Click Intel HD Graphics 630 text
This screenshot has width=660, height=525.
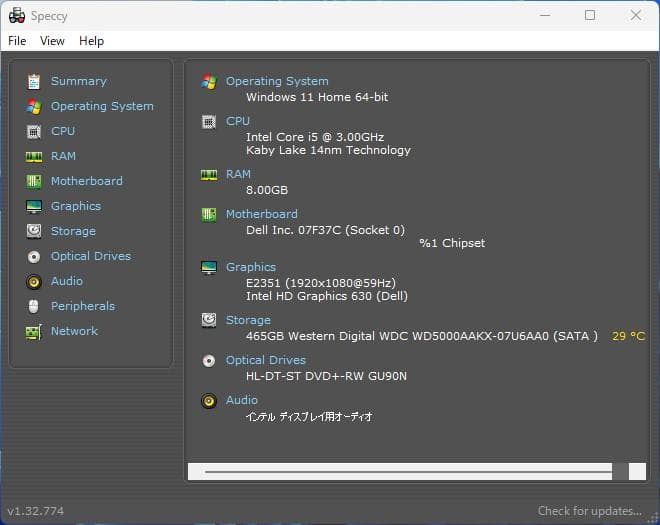327,296
